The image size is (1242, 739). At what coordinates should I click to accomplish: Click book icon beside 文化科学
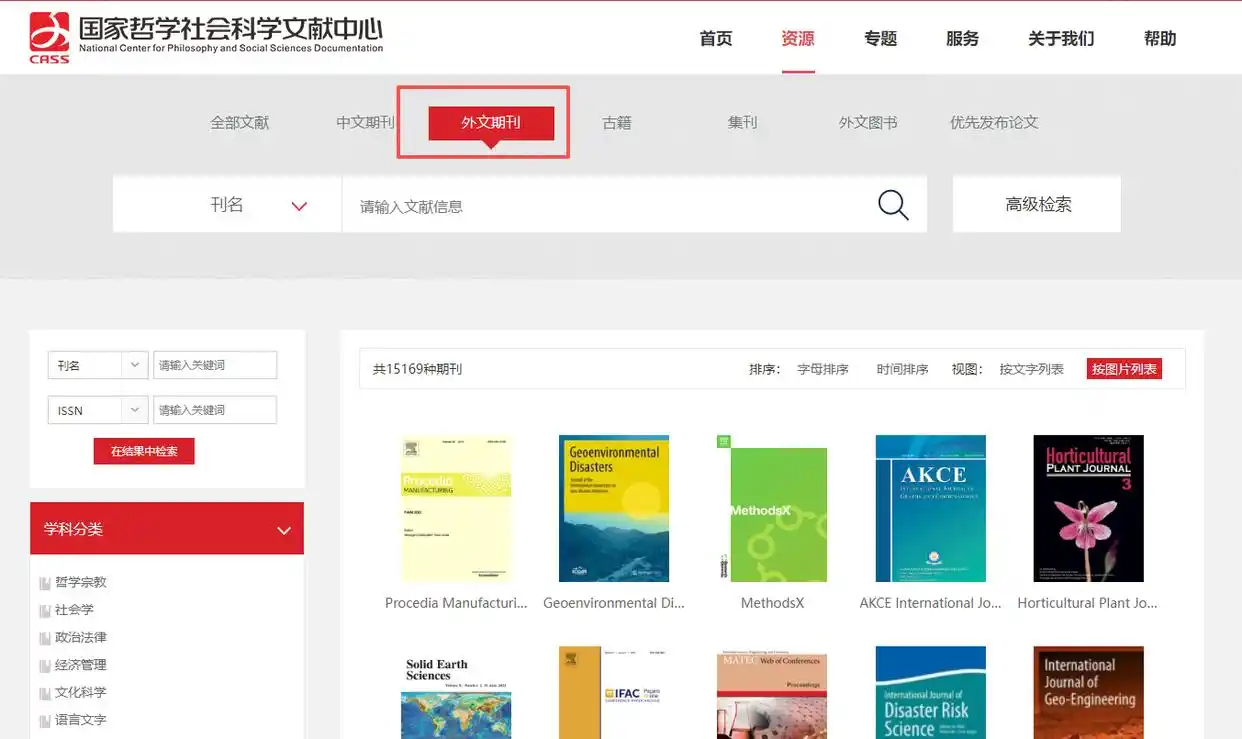[44, 693]
